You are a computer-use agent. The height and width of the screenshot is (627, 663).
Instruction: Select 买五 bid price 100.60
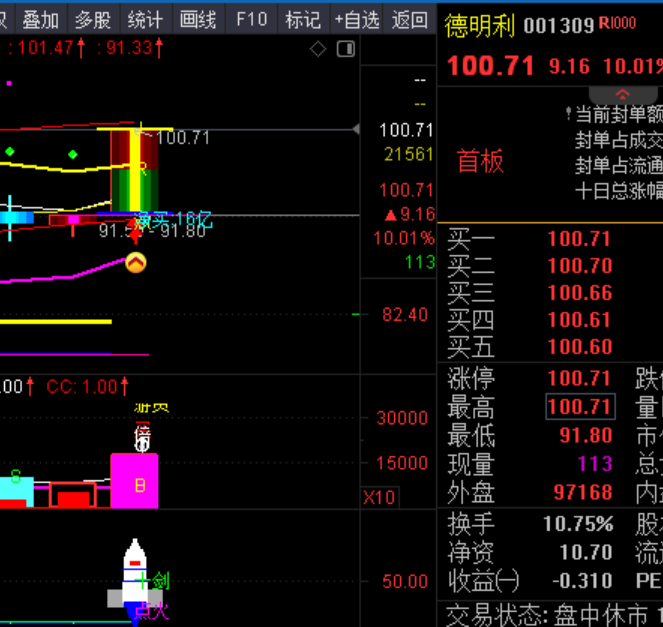[580, 347]
